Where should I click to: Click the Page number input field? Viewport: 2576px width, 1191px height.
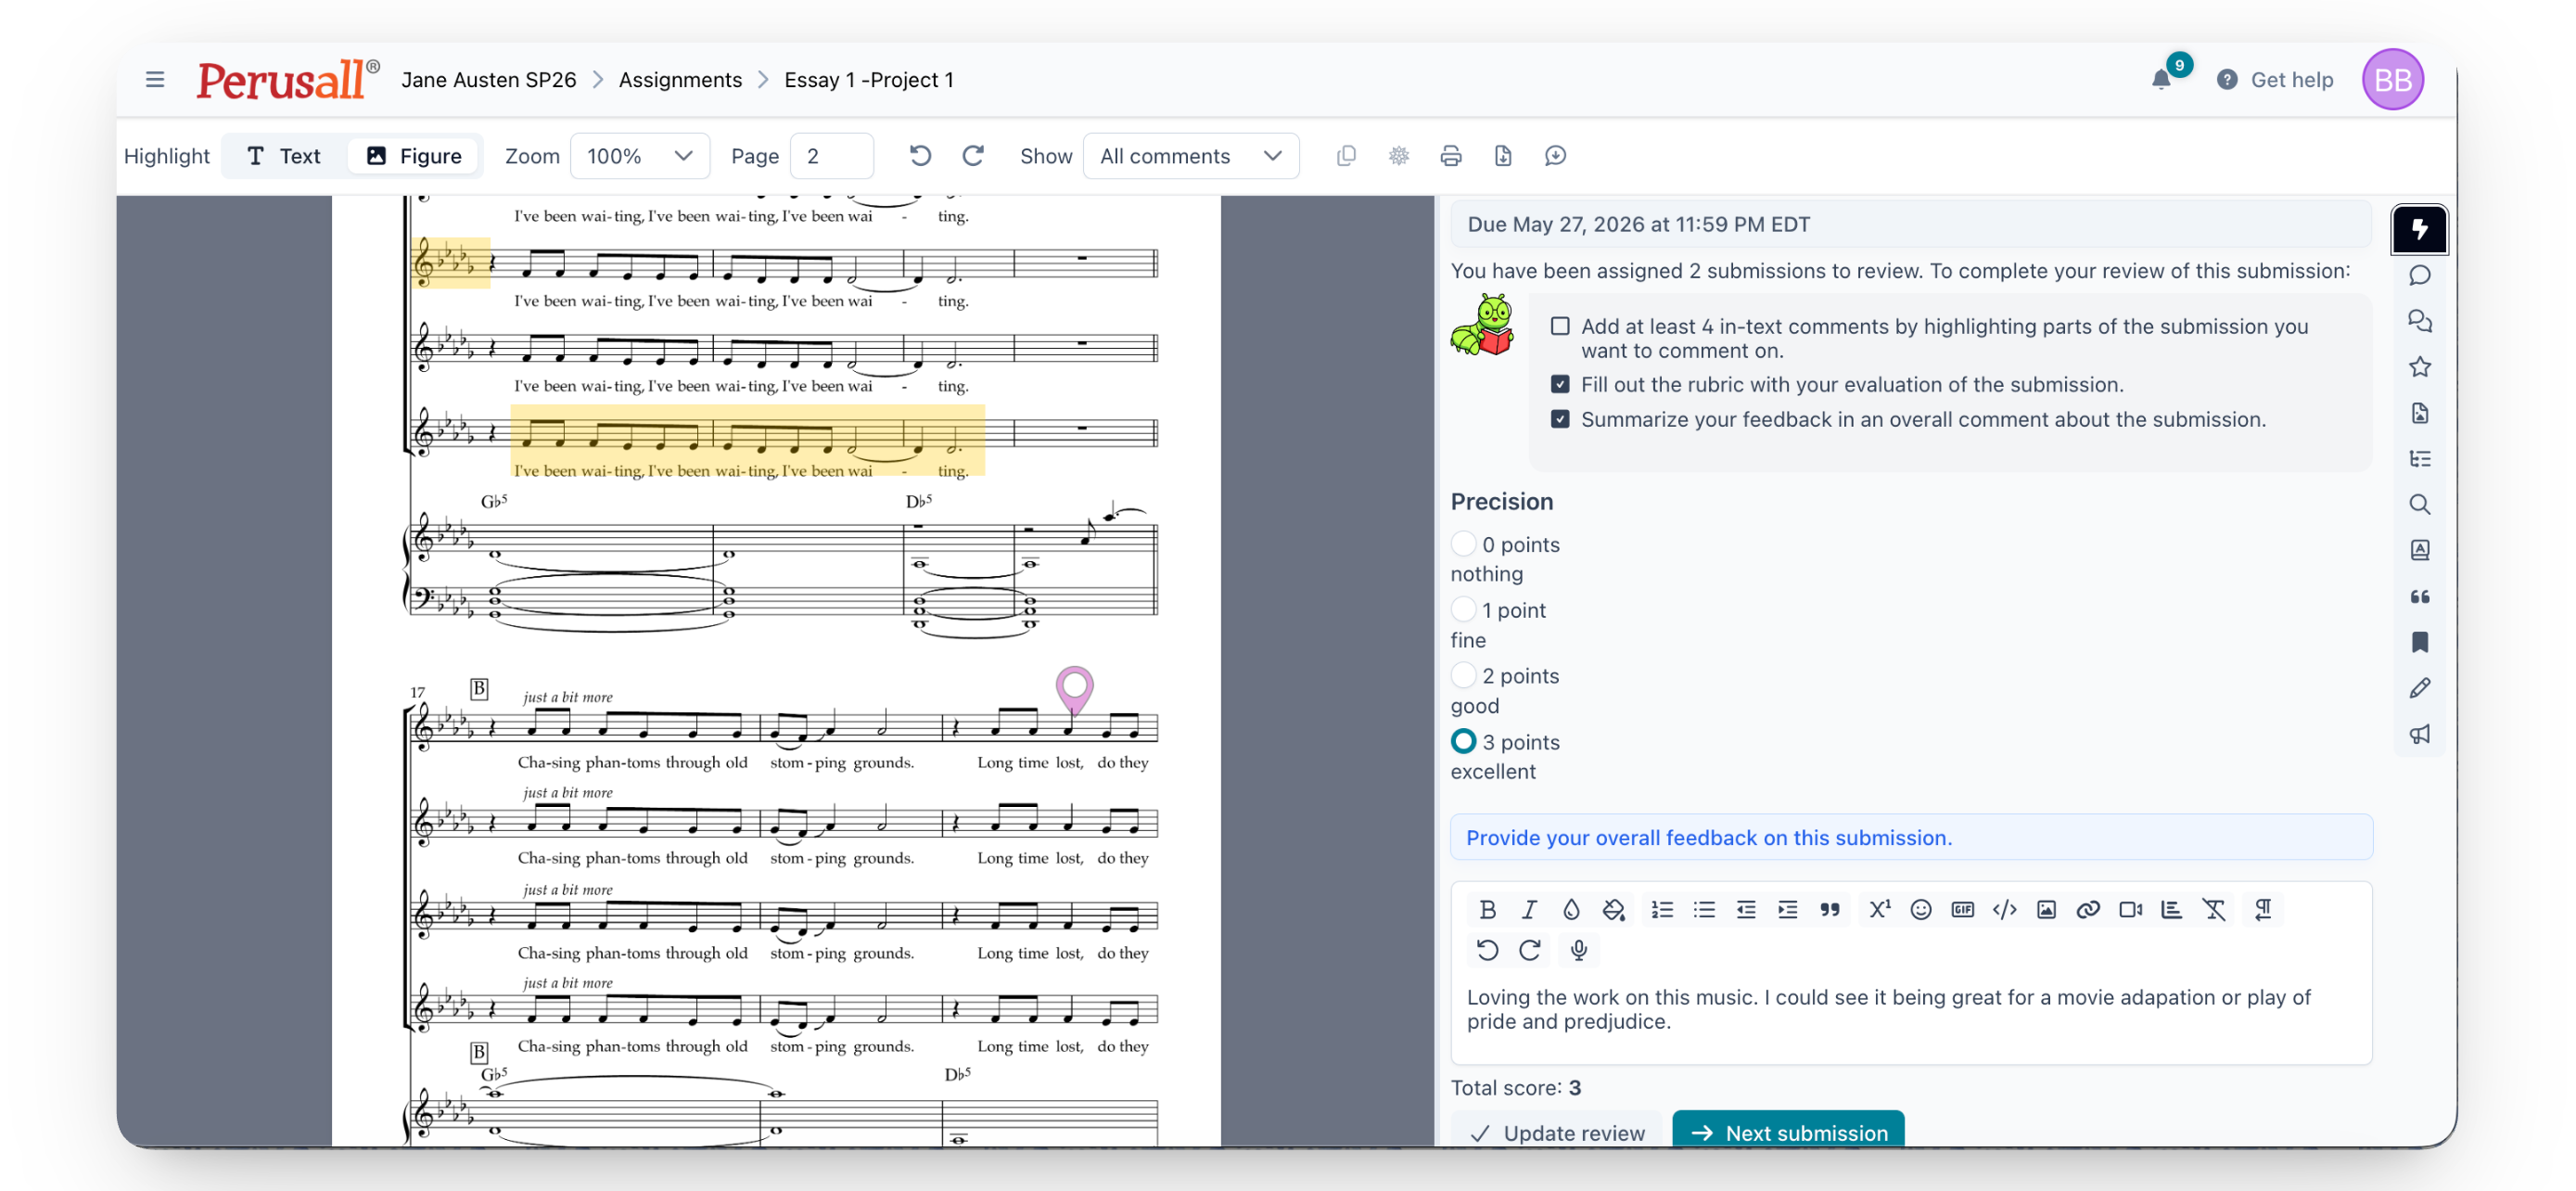[x=832, y=156]
